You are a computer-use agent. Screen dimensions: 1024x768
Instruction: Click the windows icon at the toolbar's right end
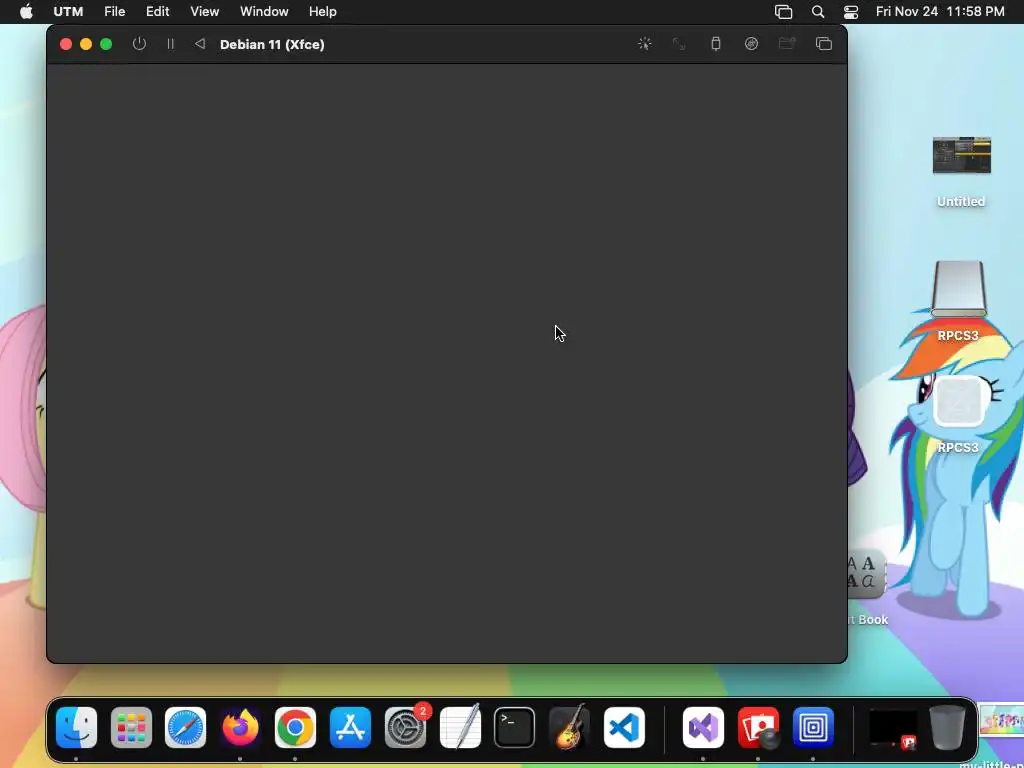[x=824, y=44]
